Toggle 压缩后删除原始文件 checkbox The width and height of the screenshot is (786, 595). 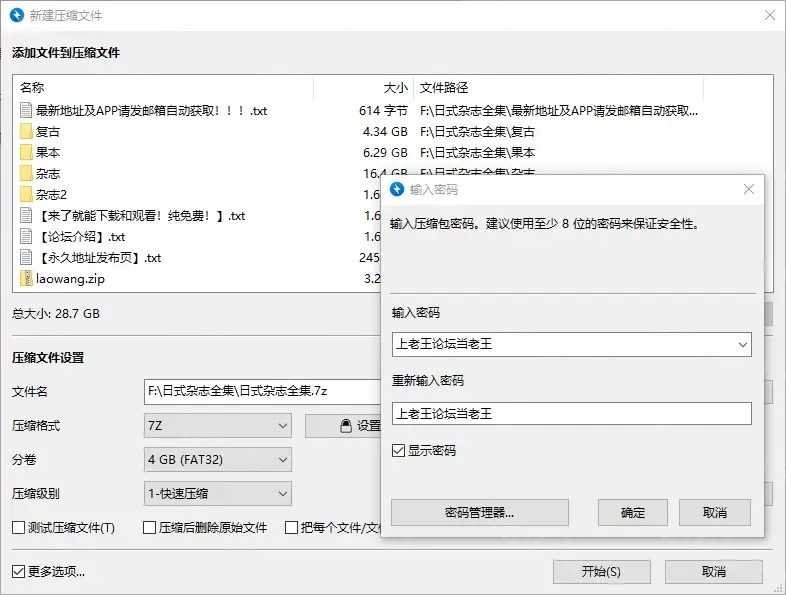coord(150,527)
